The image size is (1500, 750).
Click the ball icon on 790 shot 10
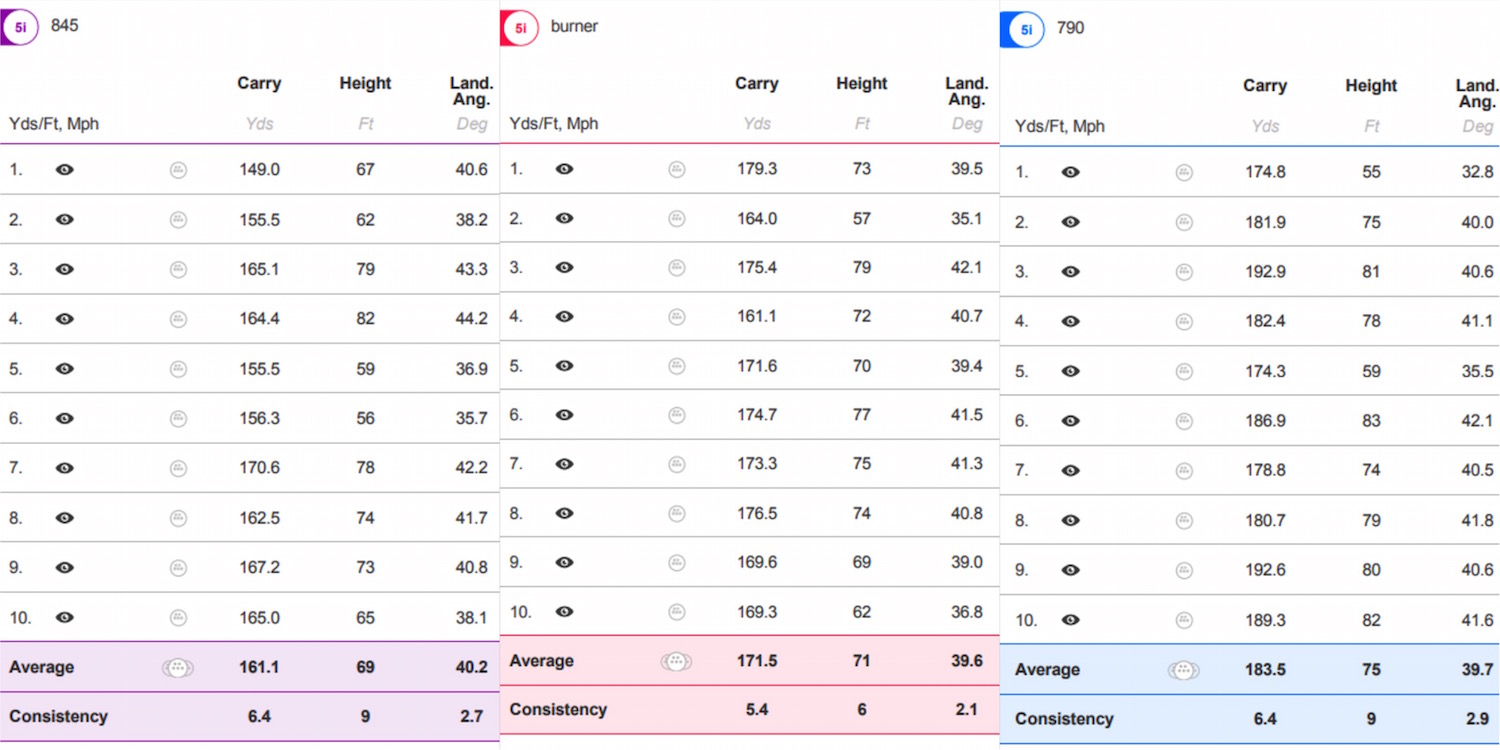(1184, 620)
